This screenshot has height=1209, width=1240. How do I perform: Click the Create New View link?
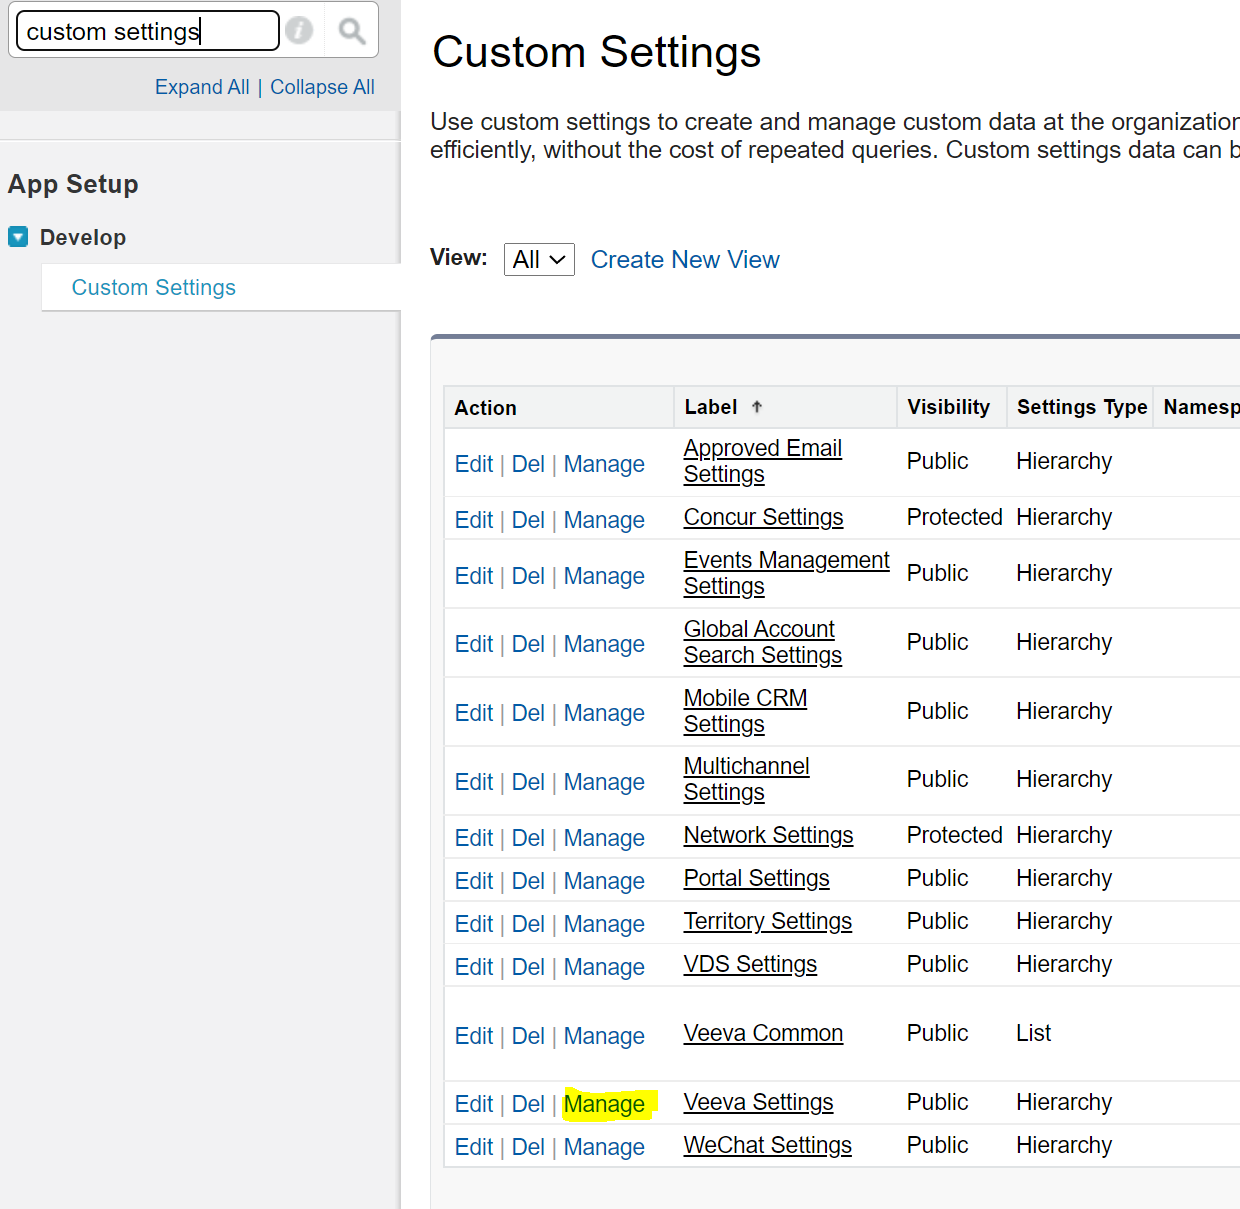point(685,260)
